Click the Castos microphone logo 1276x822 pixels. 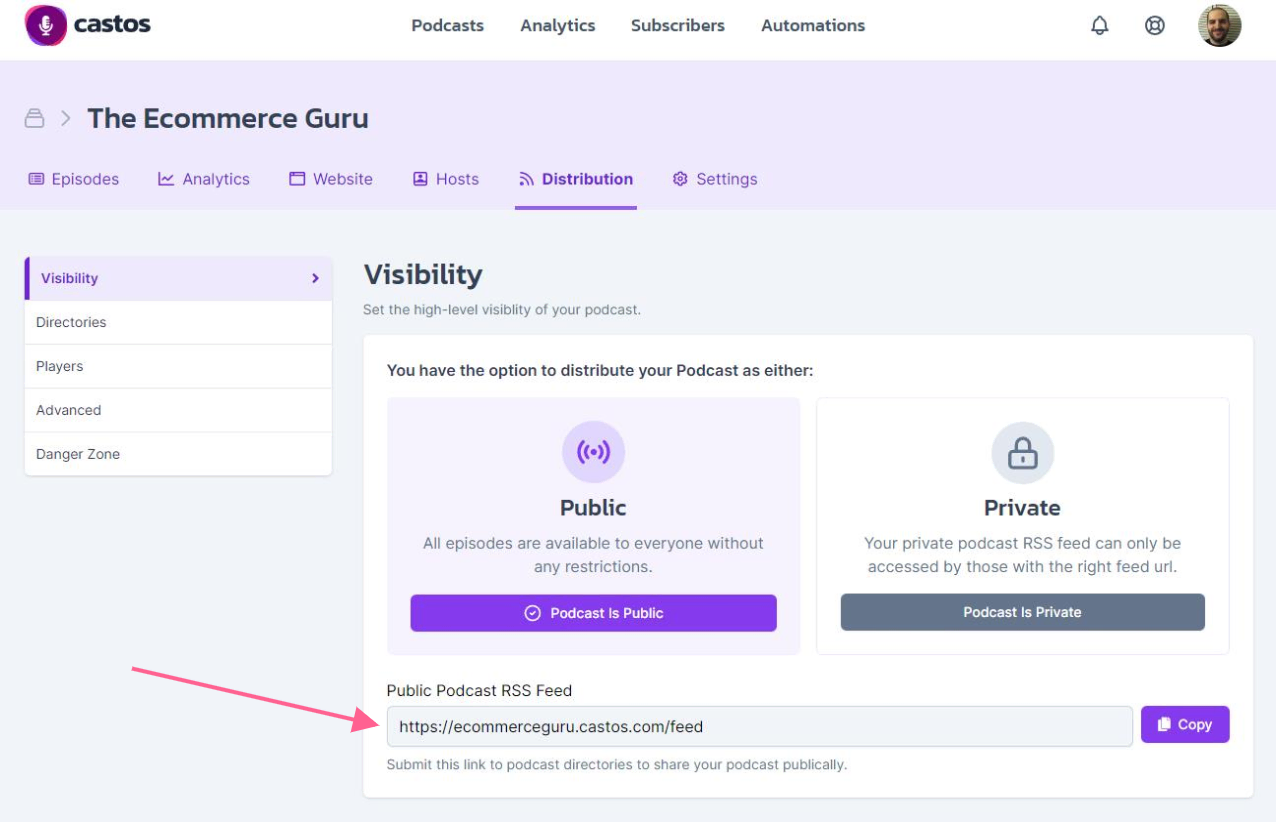tap(45, 25)
